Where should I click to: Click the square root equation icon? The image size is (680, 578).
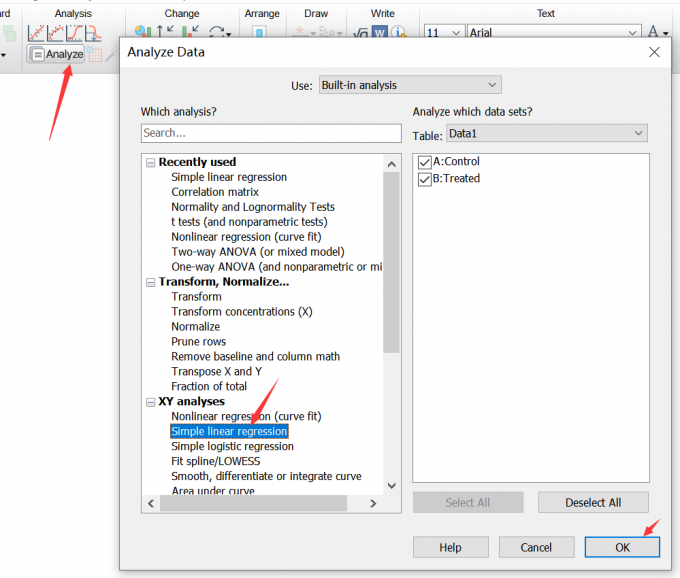pyautogui.click(x=361, y=32)
